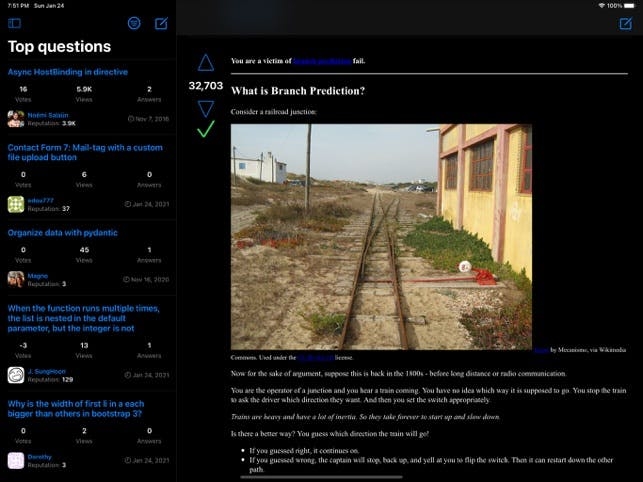Click 'Consider a railroad junction' text
Screen dimensions: 643x482
(274, 112)
